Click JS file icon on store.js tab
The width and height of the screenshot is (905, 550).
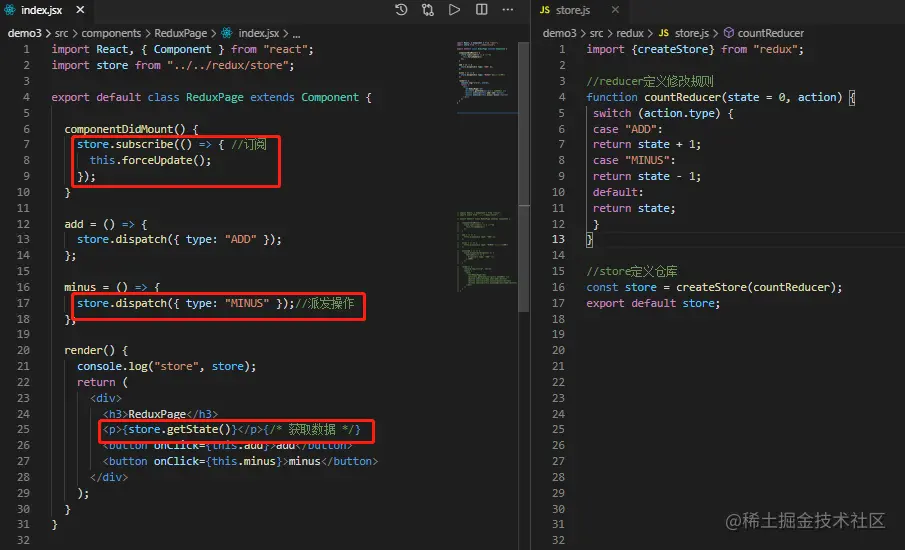click(x=545, y=10)
